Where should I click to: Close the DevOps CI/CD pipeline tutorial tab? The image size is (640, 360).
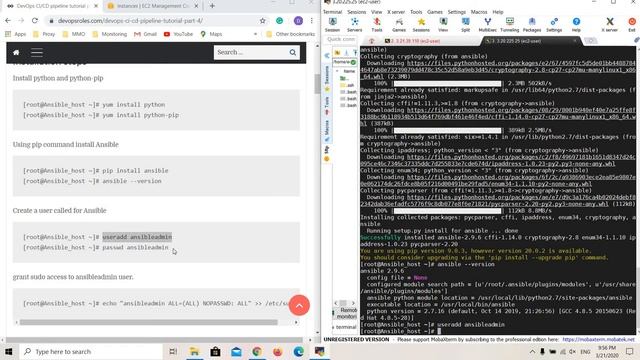(x=96, y=6)
